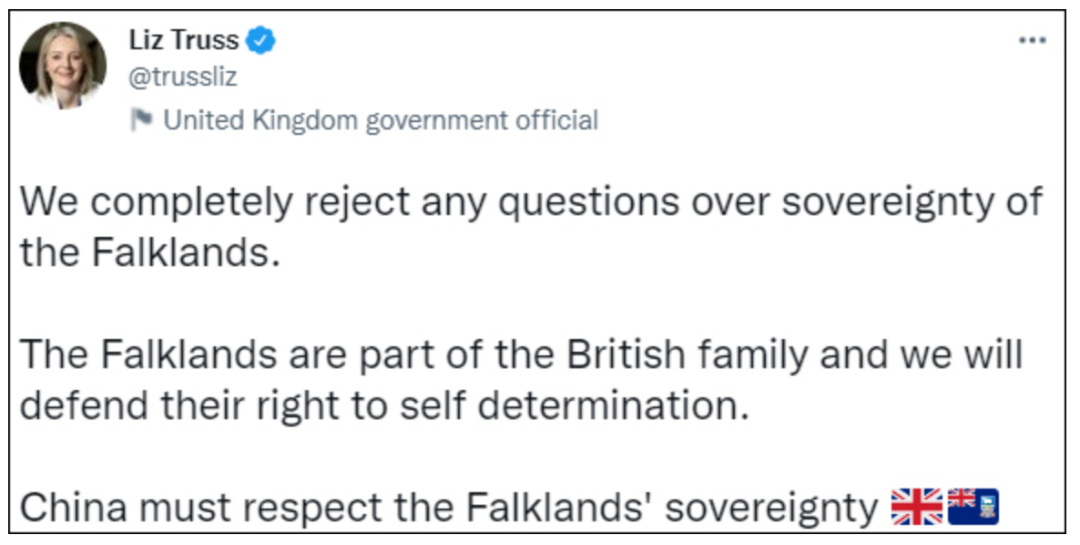Viewport: 1080px width, 545px height.
Task: Click the blue verified checkmark badge
Action: click(x=263, y=40)
